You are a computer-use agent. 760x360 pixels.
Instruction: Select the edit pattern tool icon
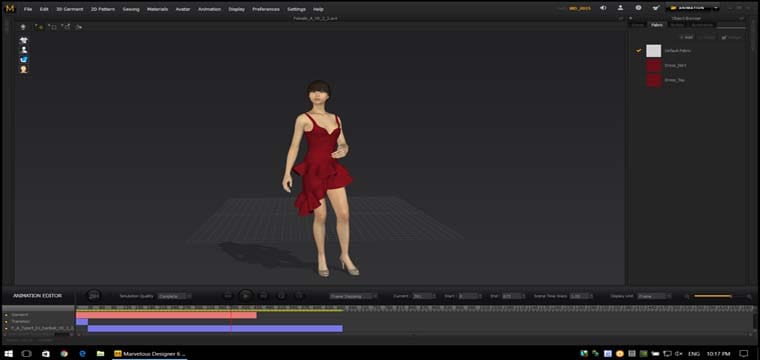coord(66,27)
